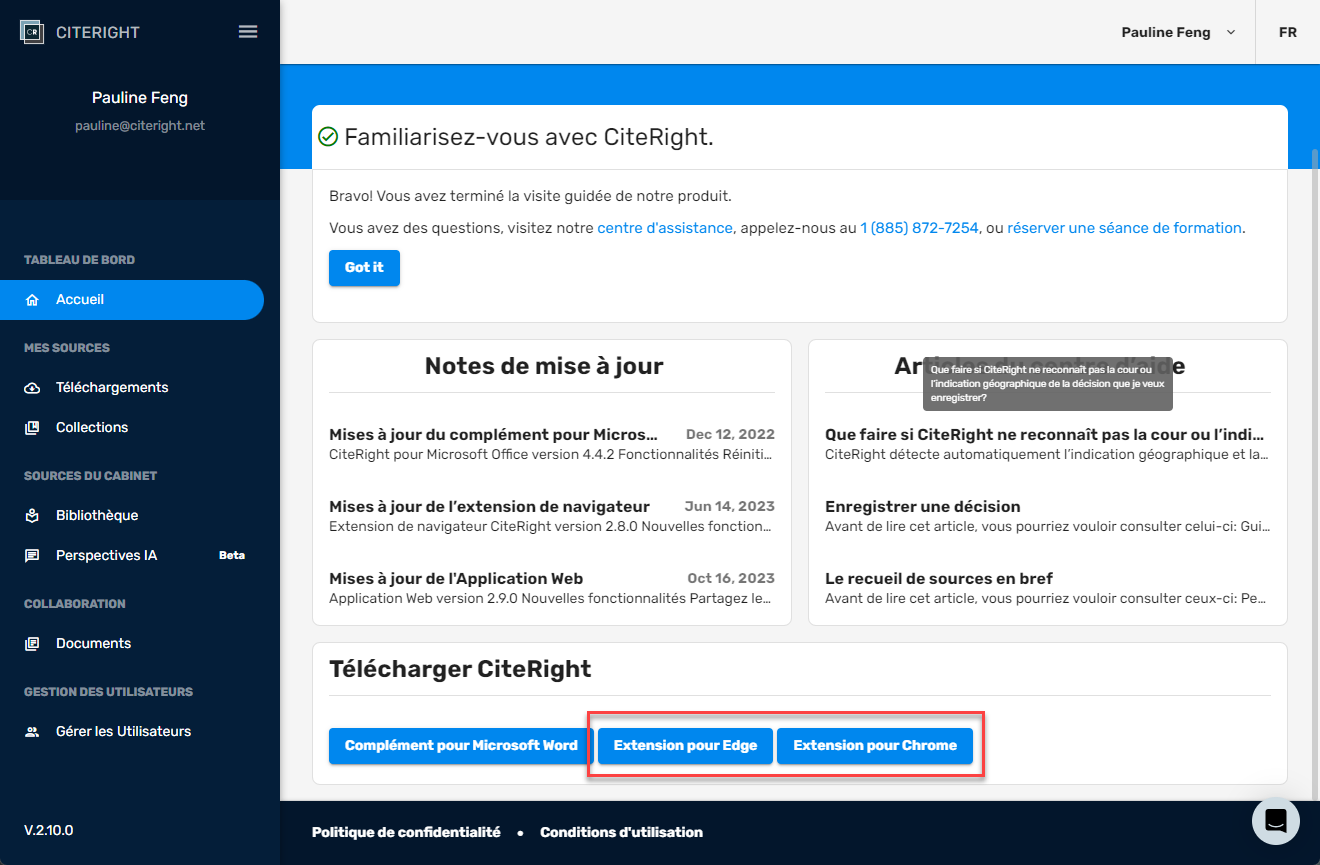
Task: Download Complément pour Microsoft Word
Action: [x=461, y=745]
